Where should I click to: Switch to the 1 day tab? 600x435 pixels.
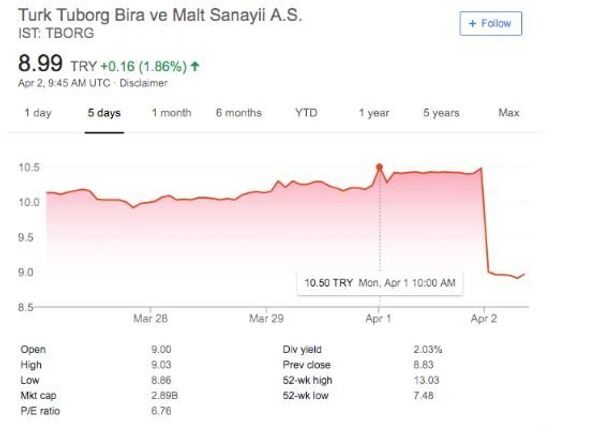pyautogui.click(x=38, y=113)
